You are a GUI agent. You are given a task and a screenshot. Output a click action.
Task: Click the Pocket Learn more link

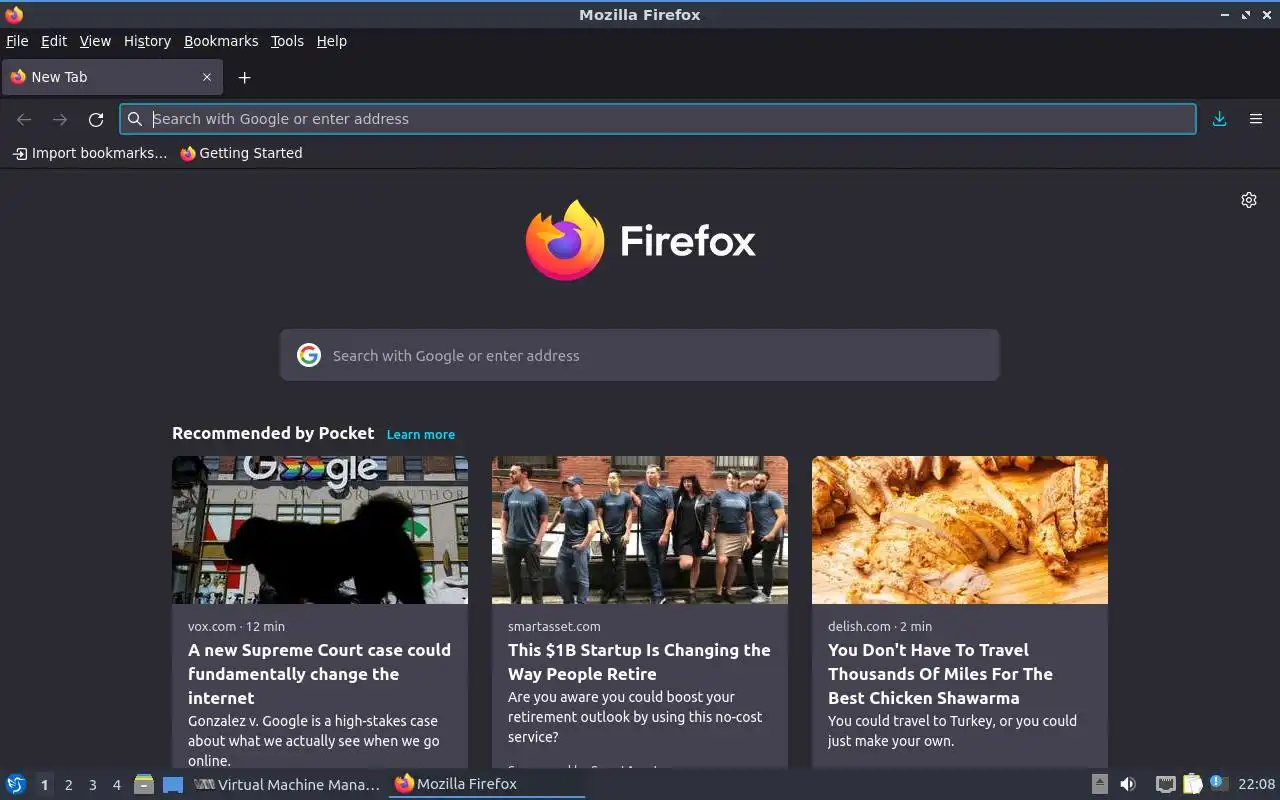pos(421,434)
